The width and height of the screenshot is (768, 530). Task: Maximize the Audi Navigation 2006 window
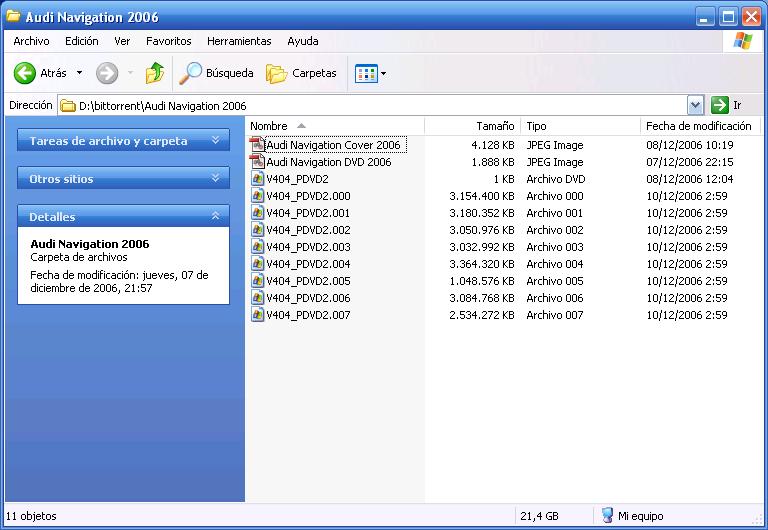tap(728, 17)
